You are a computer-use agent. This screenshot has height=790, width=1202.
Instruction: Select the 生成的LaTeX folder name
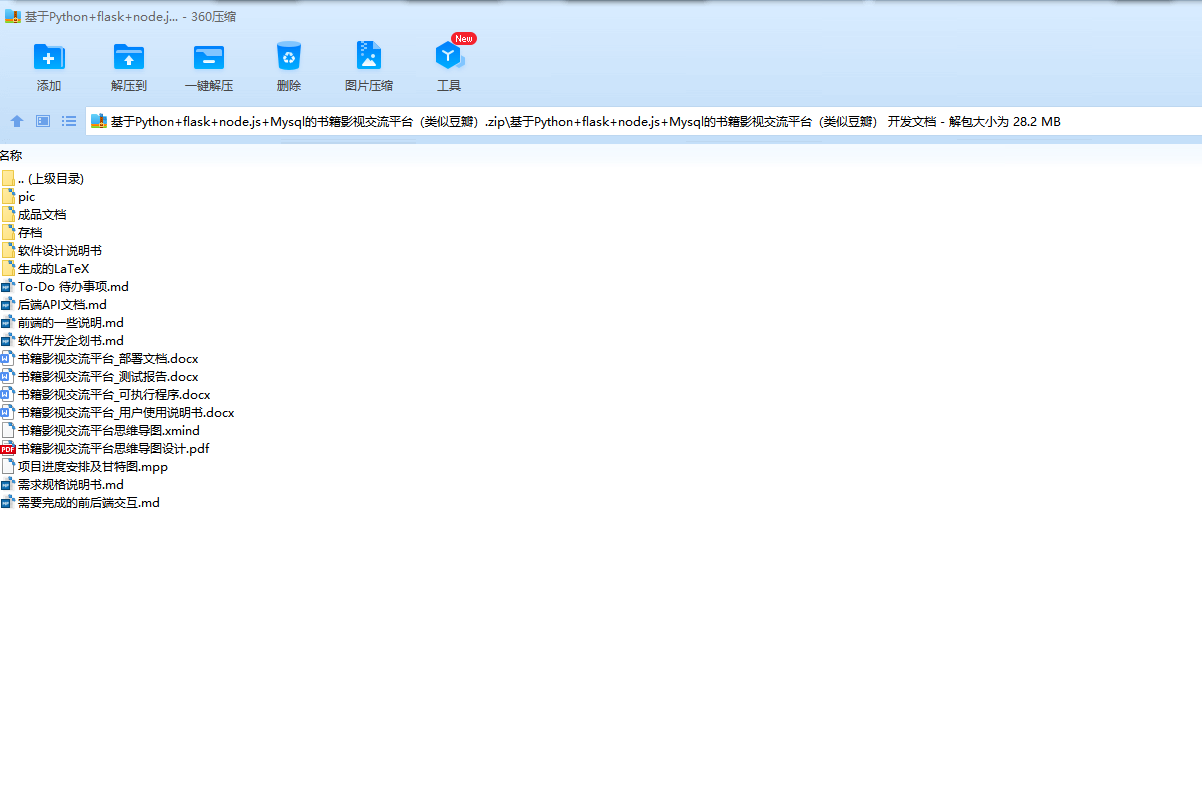[54, 269]
